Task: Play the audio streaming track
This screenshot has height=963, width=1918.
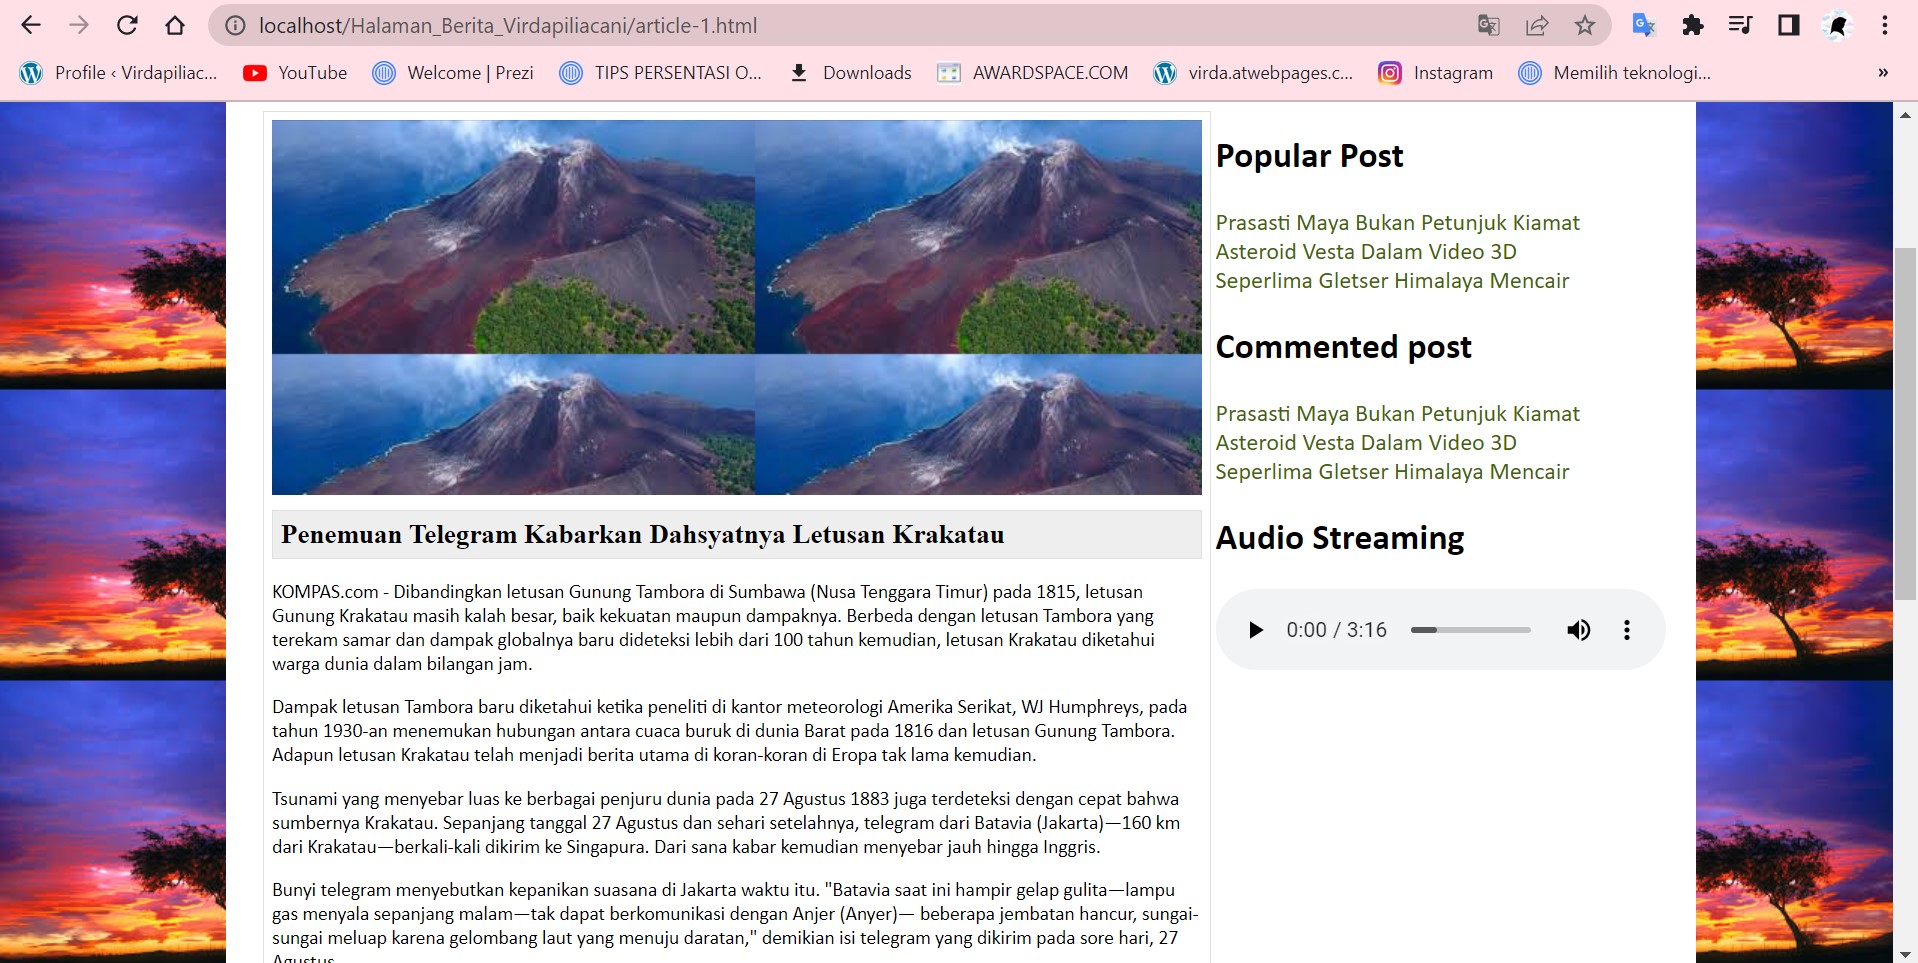Action: point(1256,630)
